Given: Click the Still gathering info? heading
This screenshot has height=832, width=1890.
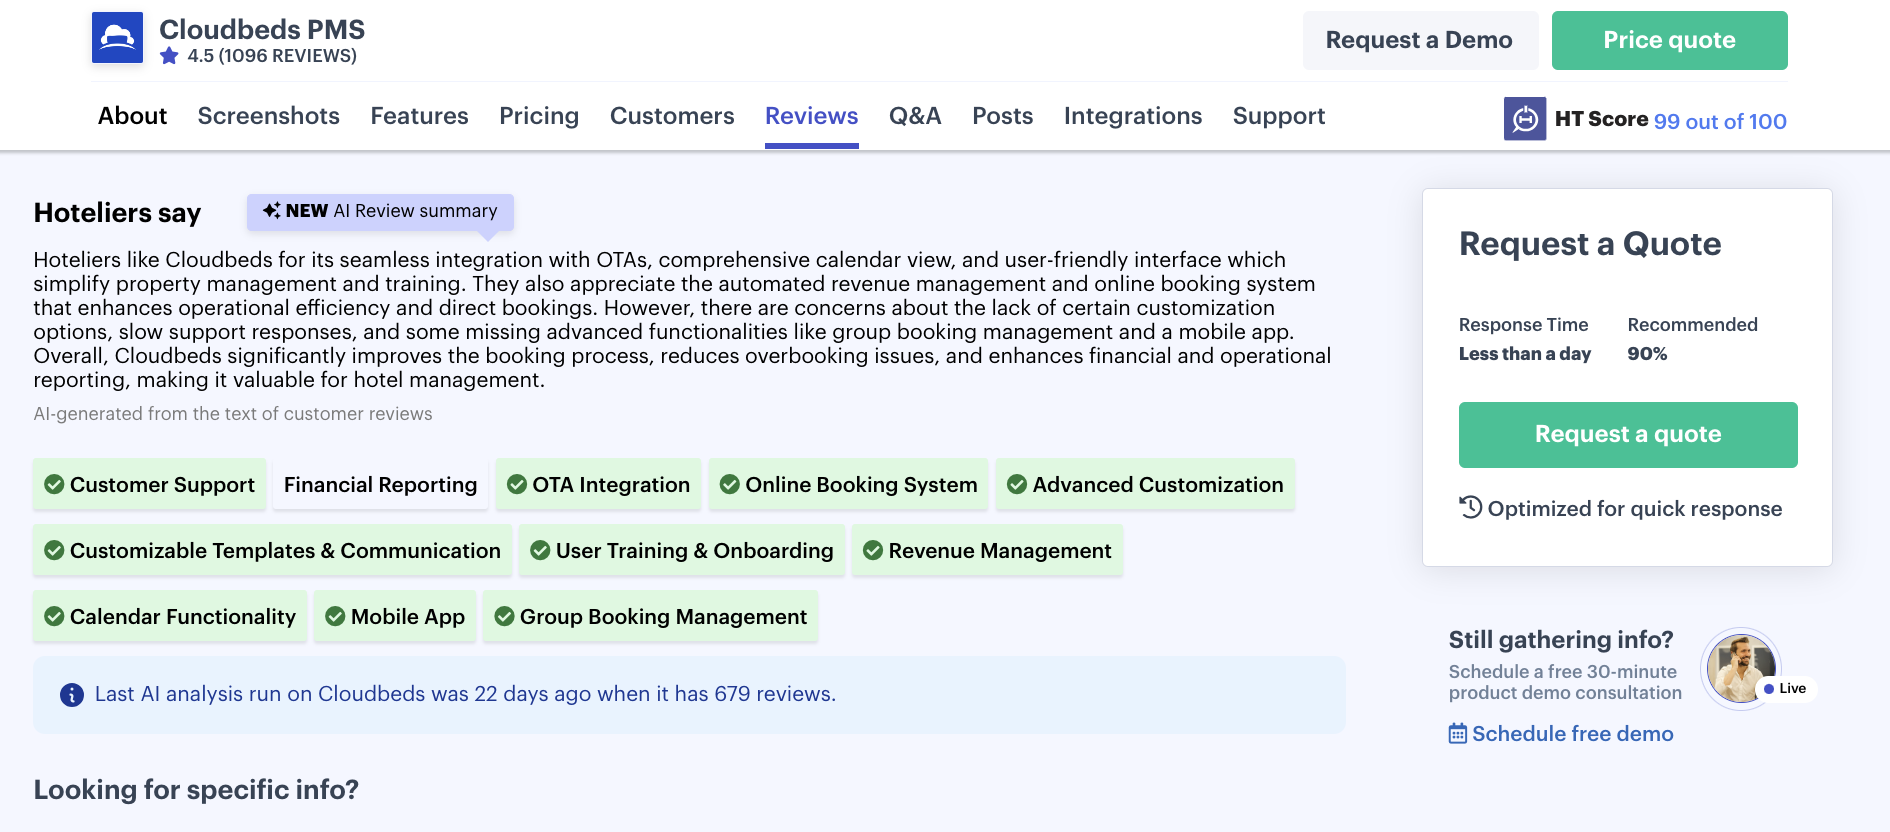Looking at the screenshot, I should pos(1561,640).
